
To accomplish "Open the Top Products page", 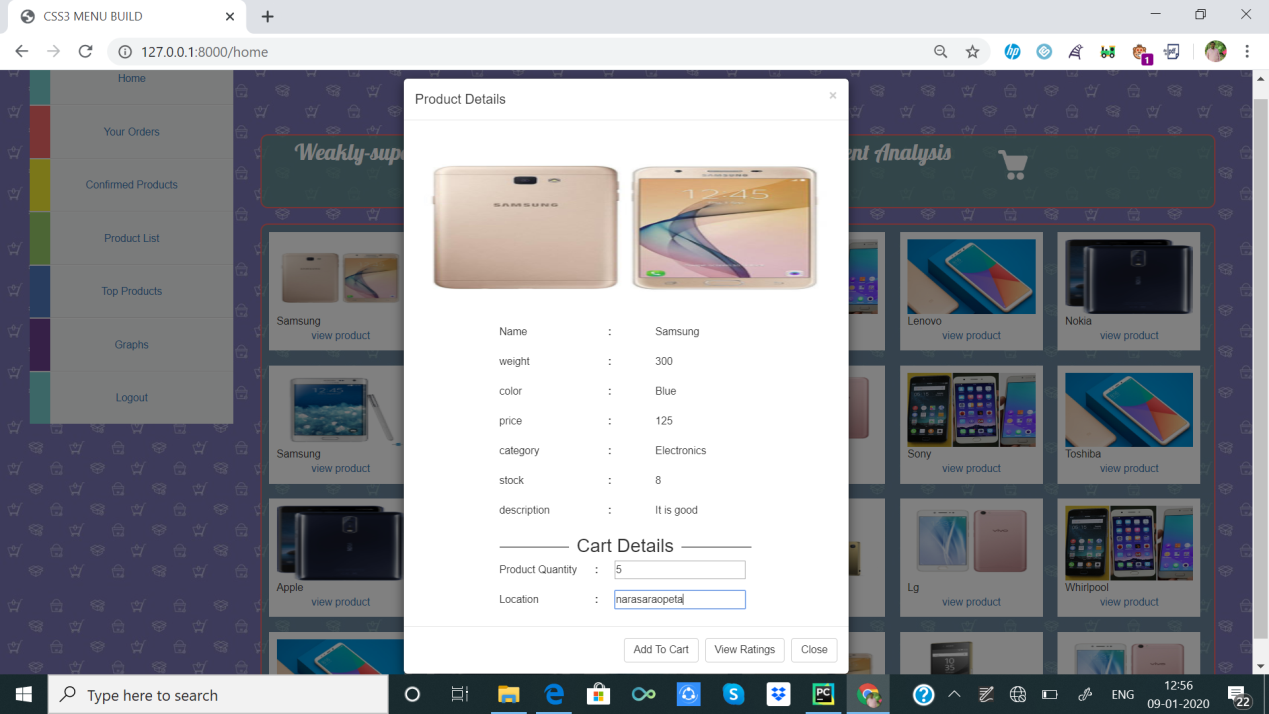I will 131,291.
